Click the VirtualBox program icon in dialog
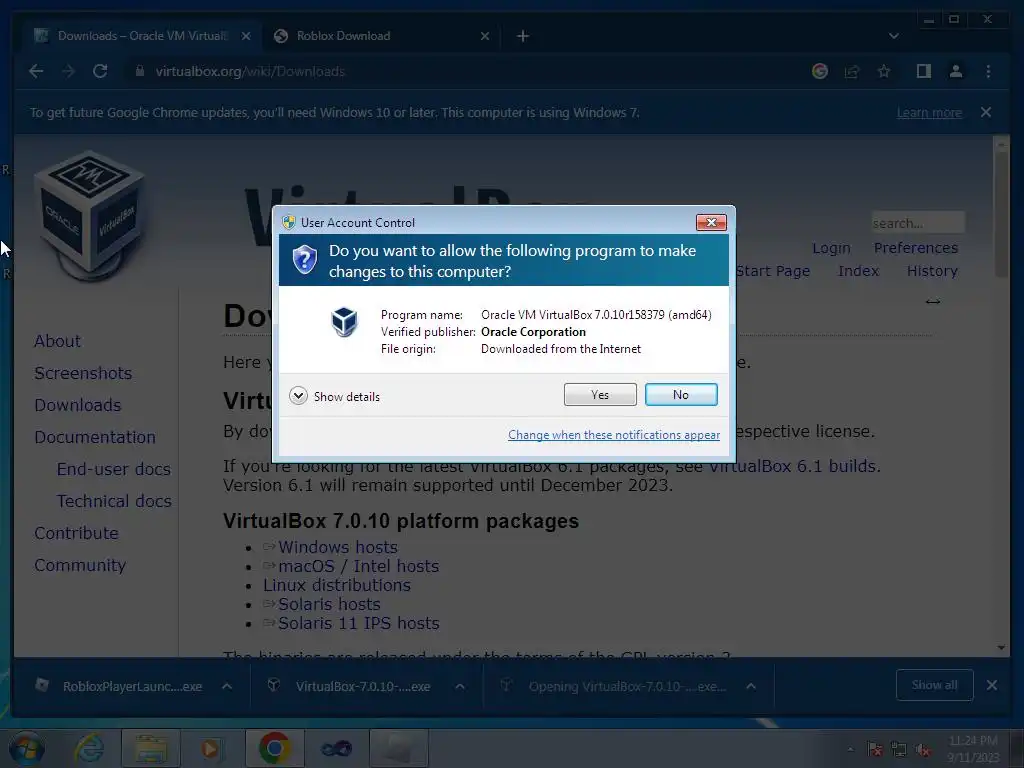This screenshot has width=1024, height=768. [344, 322]
